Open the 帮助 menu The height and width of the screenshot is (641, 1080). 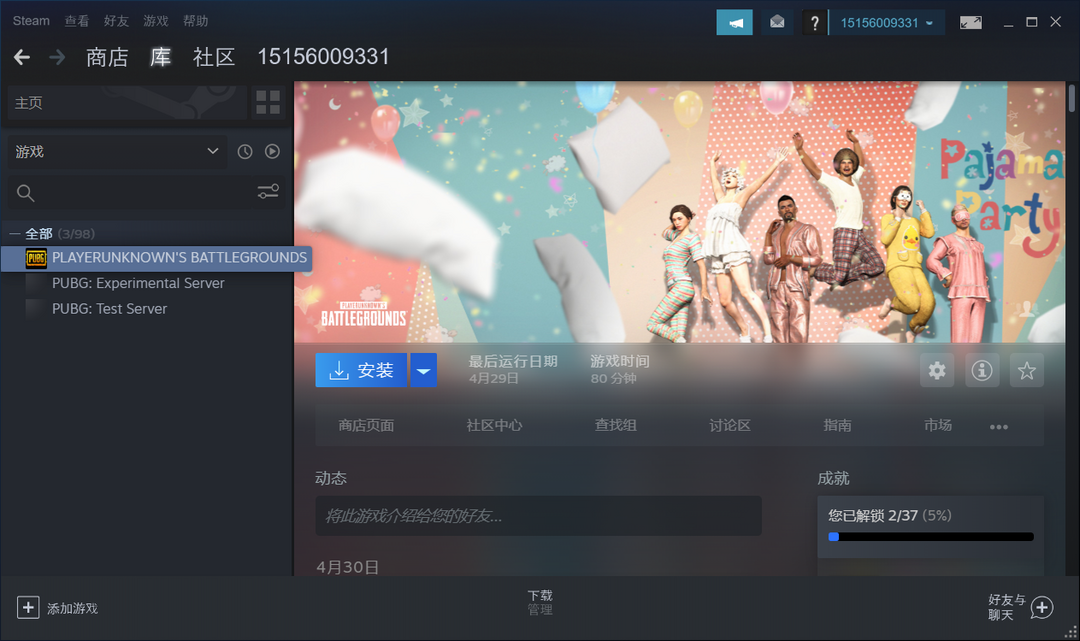[196, 21]
